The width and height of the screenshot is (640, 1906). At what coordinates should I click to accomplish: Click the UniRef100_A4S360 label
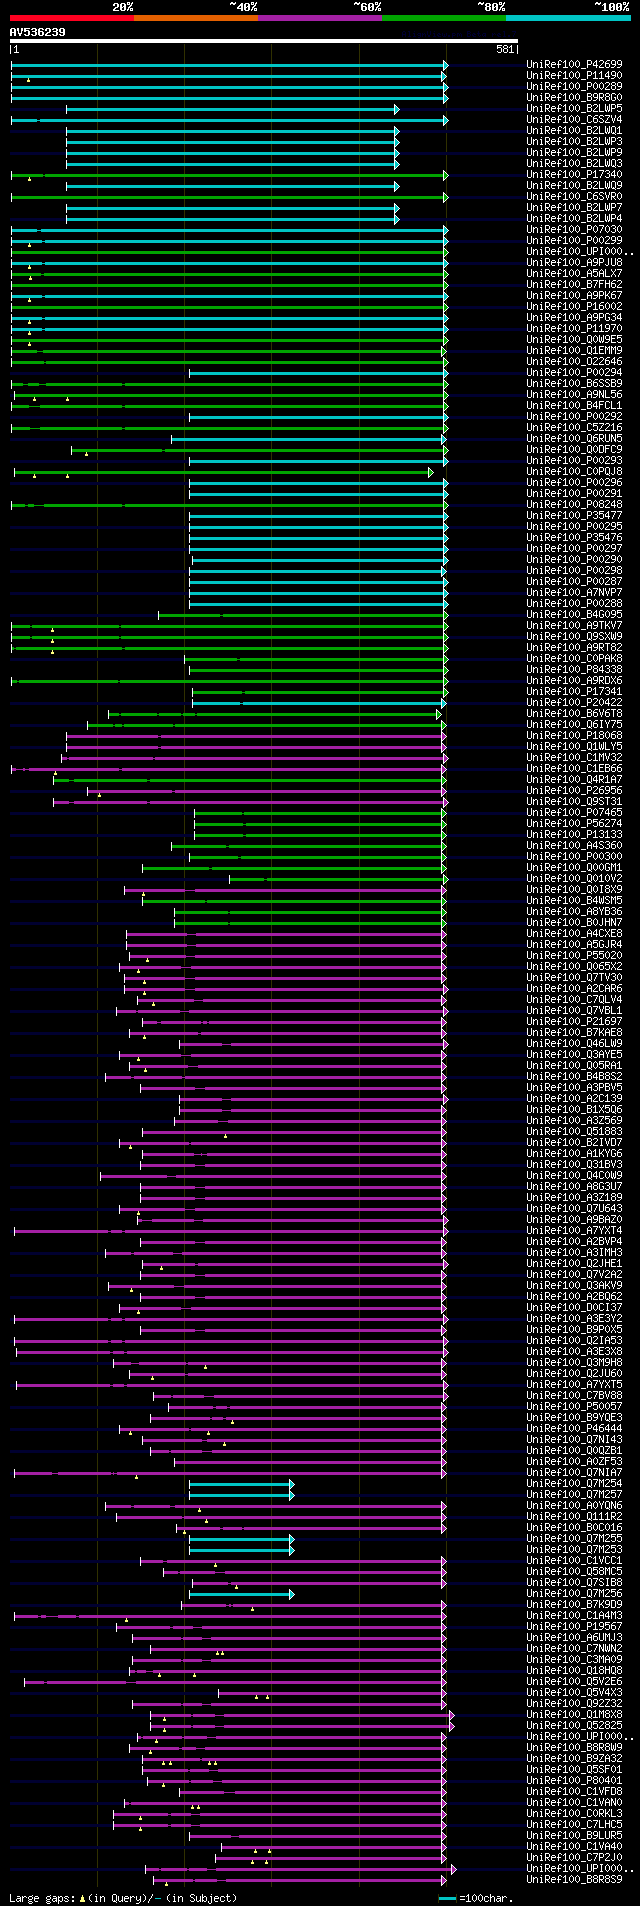click(574, 846)
